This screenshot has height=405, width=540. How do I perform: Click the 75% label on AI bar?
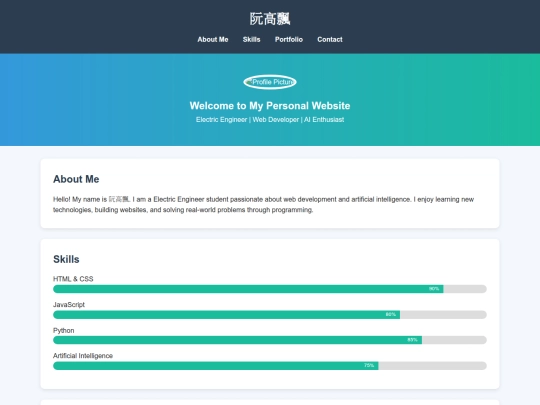coord(369,365)
